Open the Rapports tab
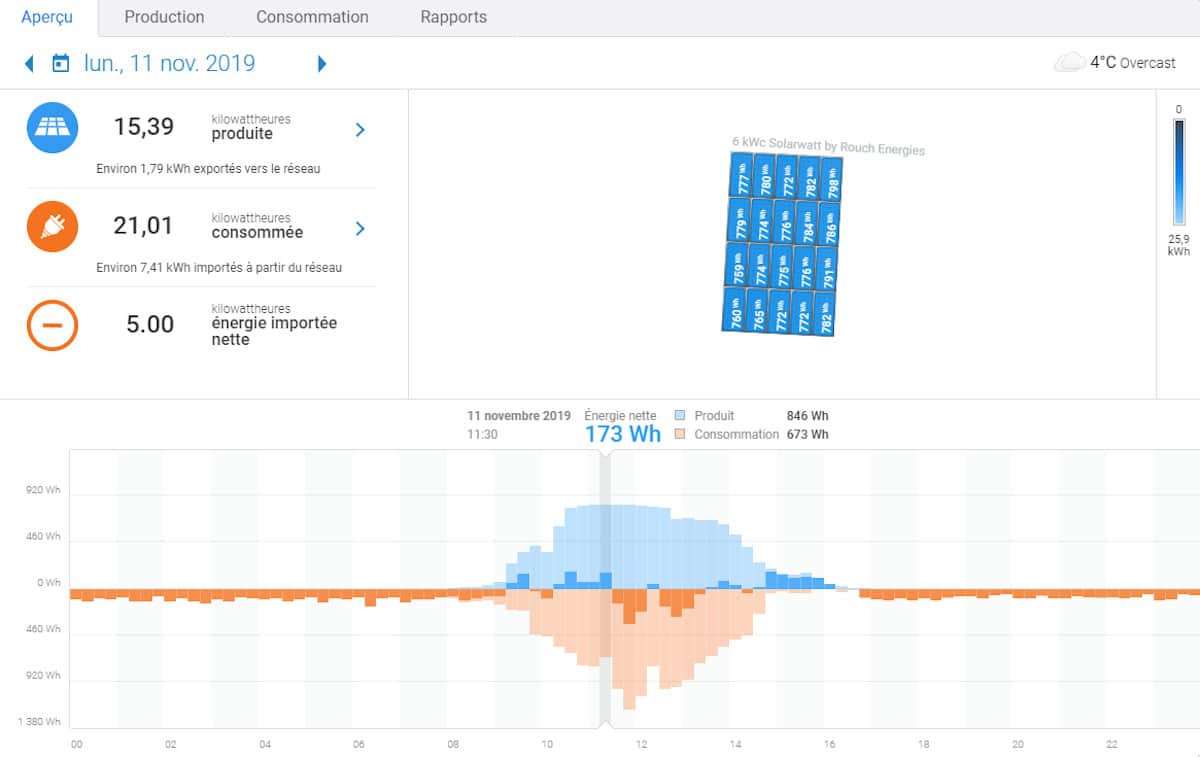Image resolution: width=1200 pixels, height=757 pixels. 453,17
